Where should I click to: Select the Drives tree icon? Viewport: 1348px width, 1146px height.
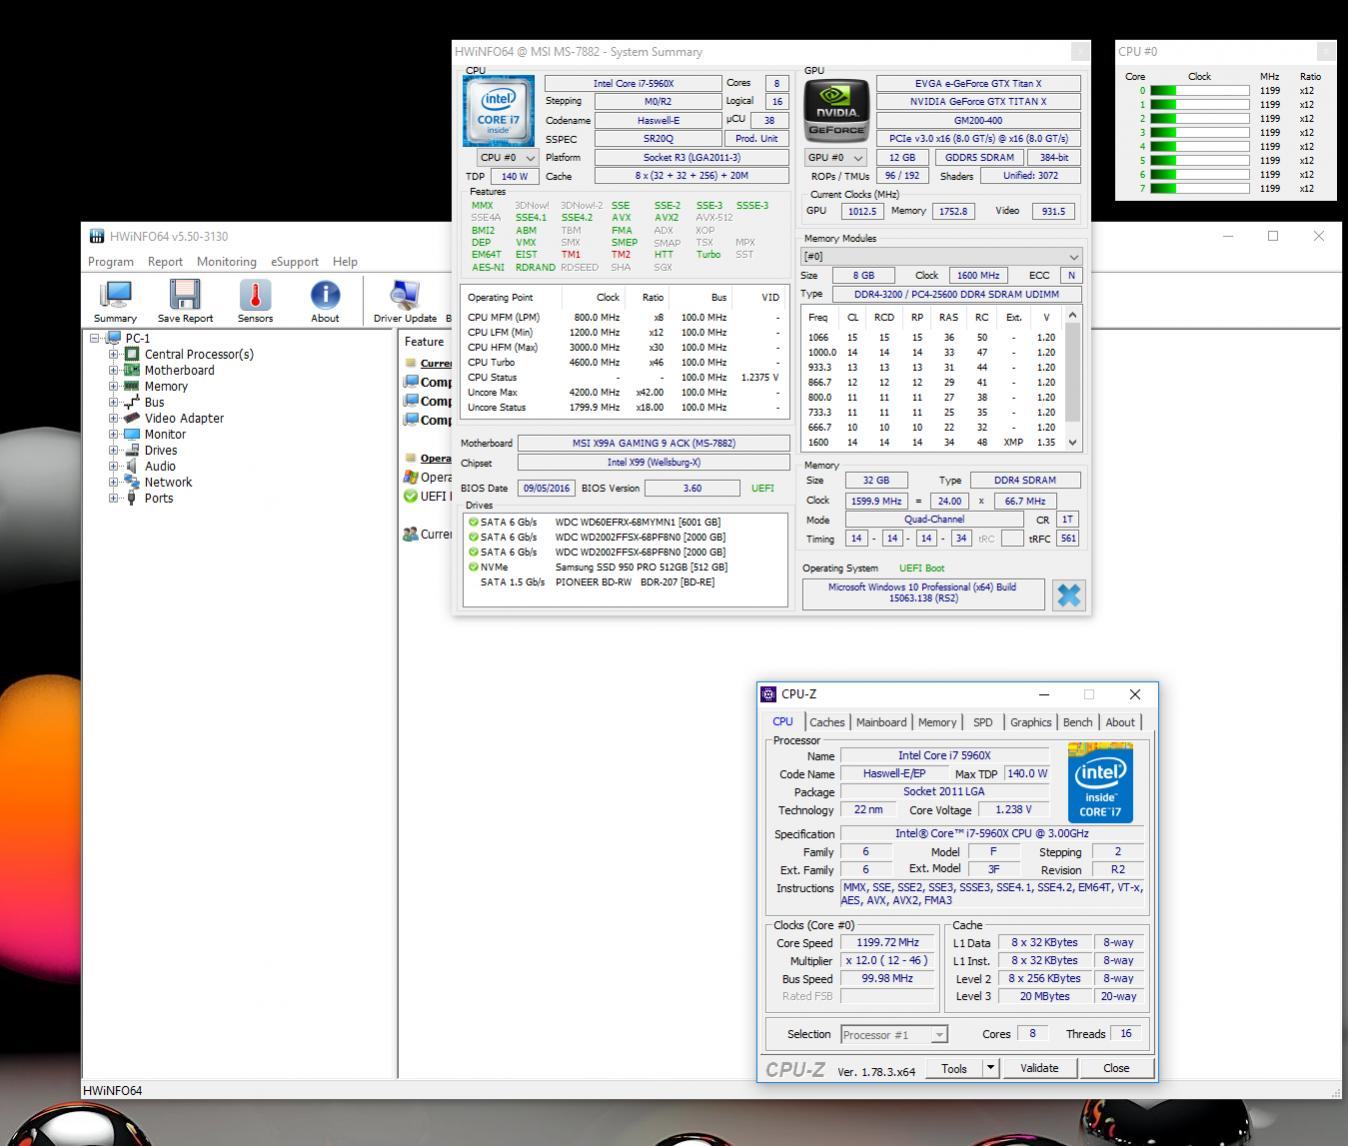(132, 450)
